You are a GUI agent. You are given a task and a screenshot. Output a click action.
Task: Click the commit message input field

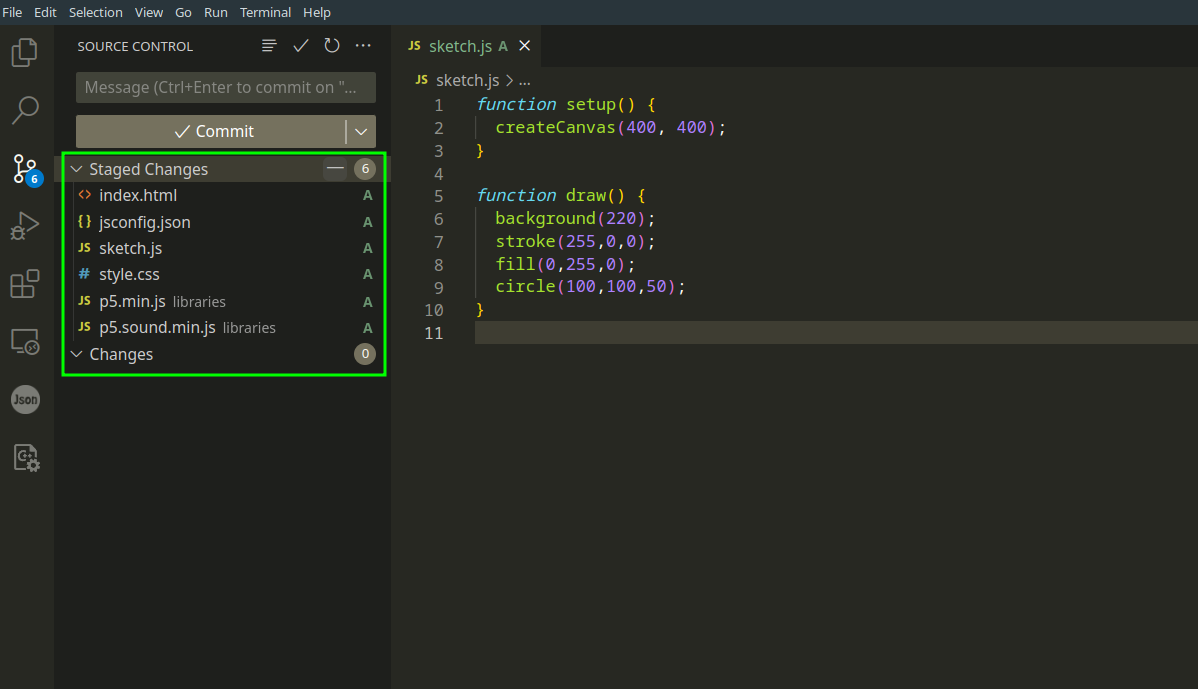click(225, 87)
